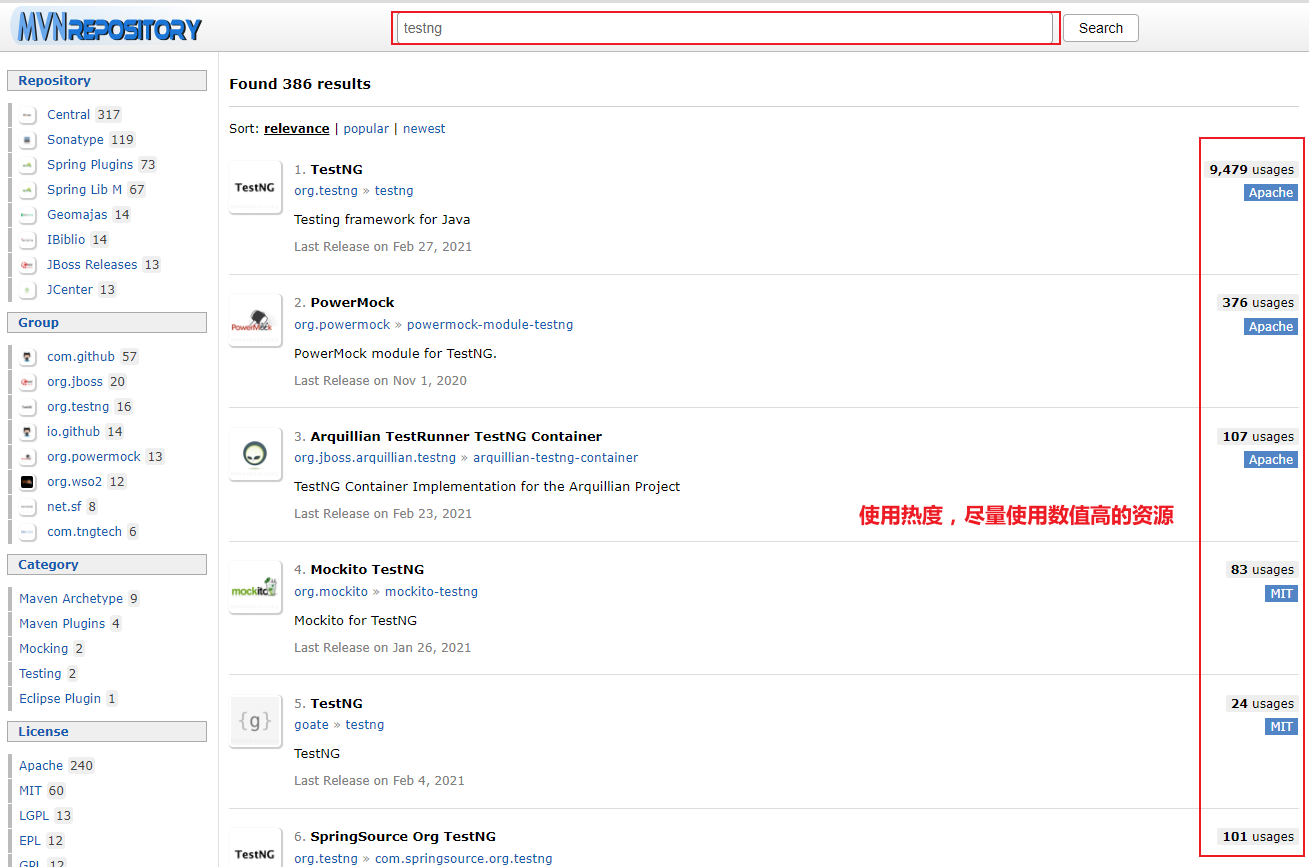Click the JCenter repository icon
The image size is (1309, 867).
[28, 290]
